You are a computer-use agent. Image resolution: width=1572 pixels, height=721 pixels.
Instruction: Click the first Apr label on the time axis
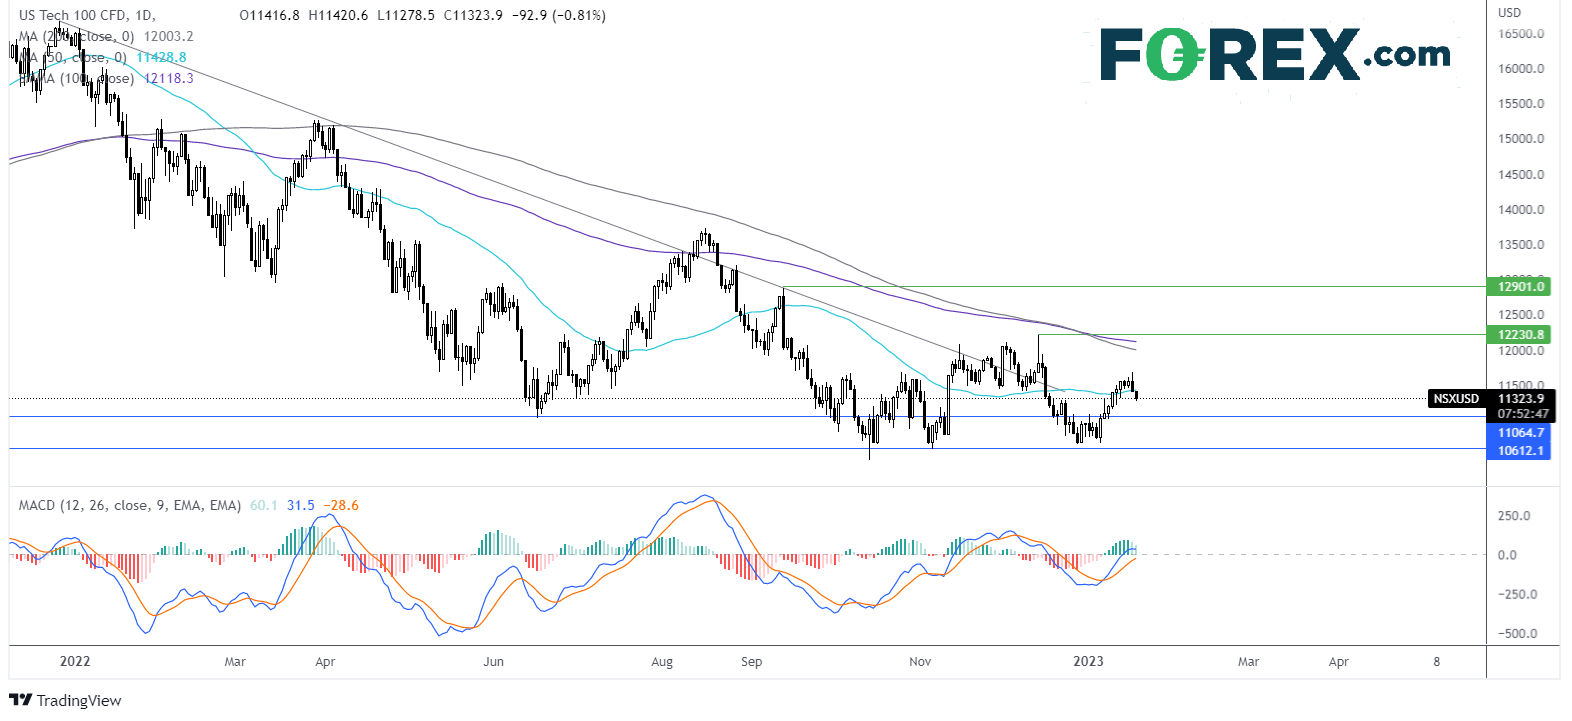pos(325,661)
